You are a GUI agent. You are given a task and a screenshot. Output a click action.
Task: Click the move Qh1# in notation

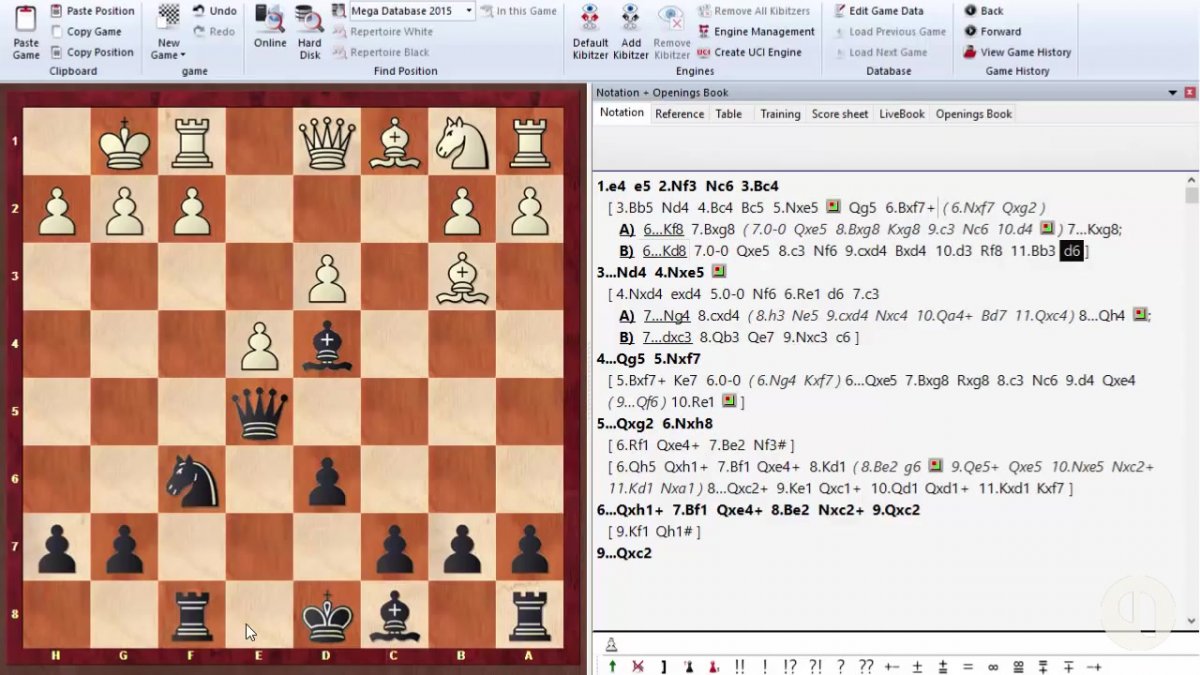[x=672, y=532]
